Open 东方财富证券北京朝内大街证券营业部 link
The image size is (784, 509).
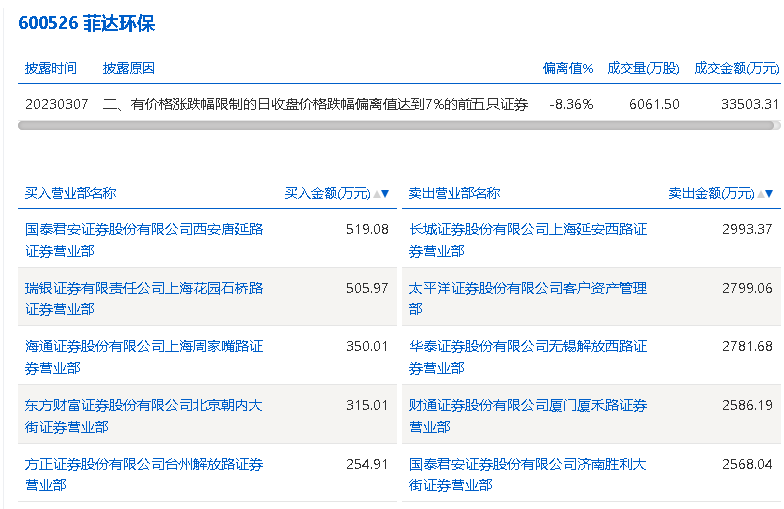(144, 416)
